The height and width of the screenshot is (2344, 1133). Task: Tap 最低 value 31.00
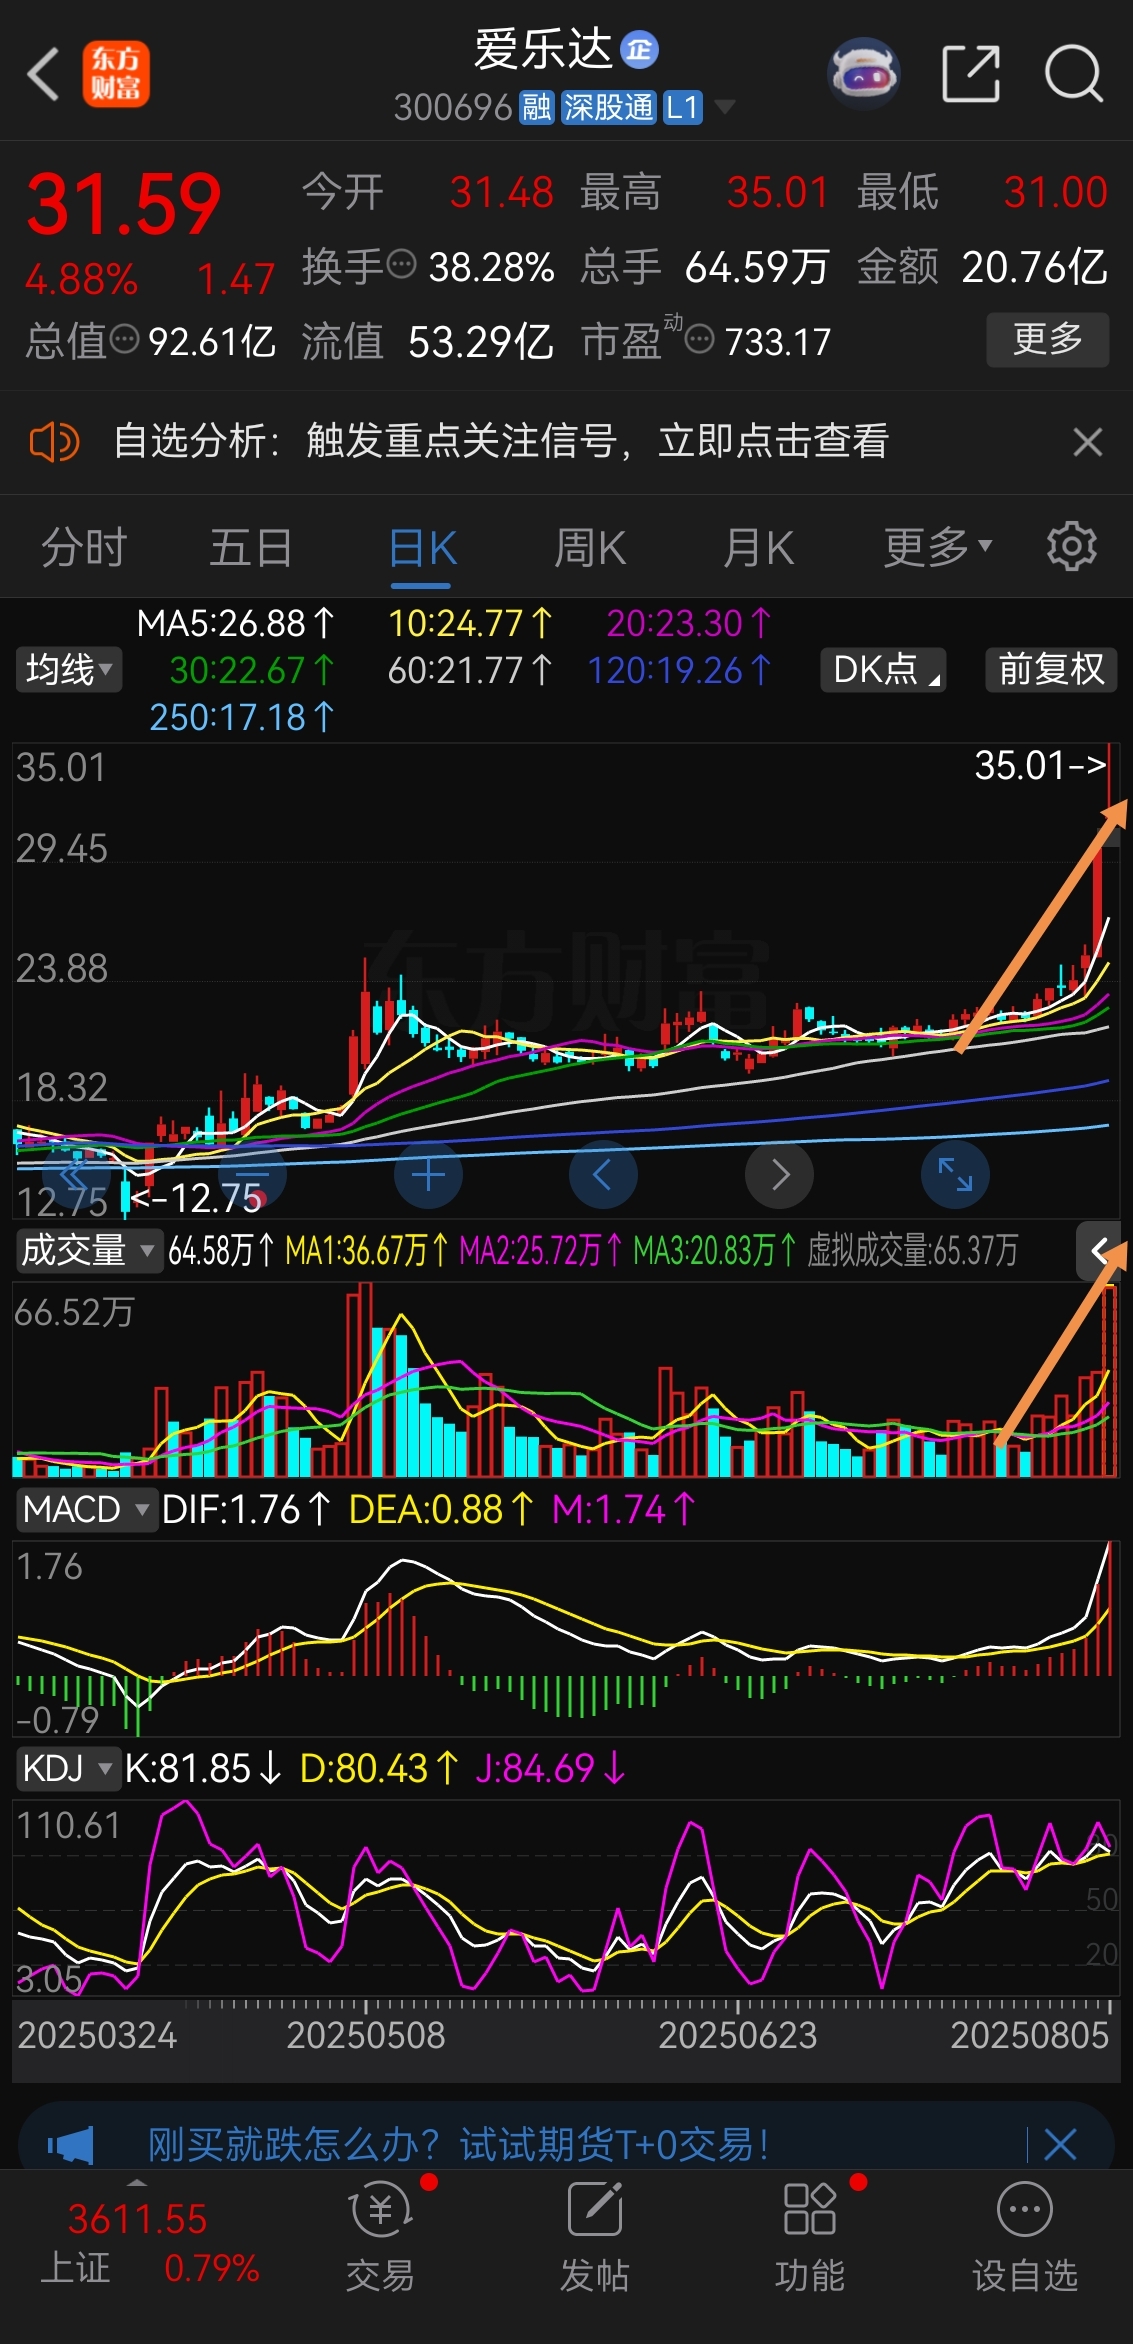[1055, 192]
